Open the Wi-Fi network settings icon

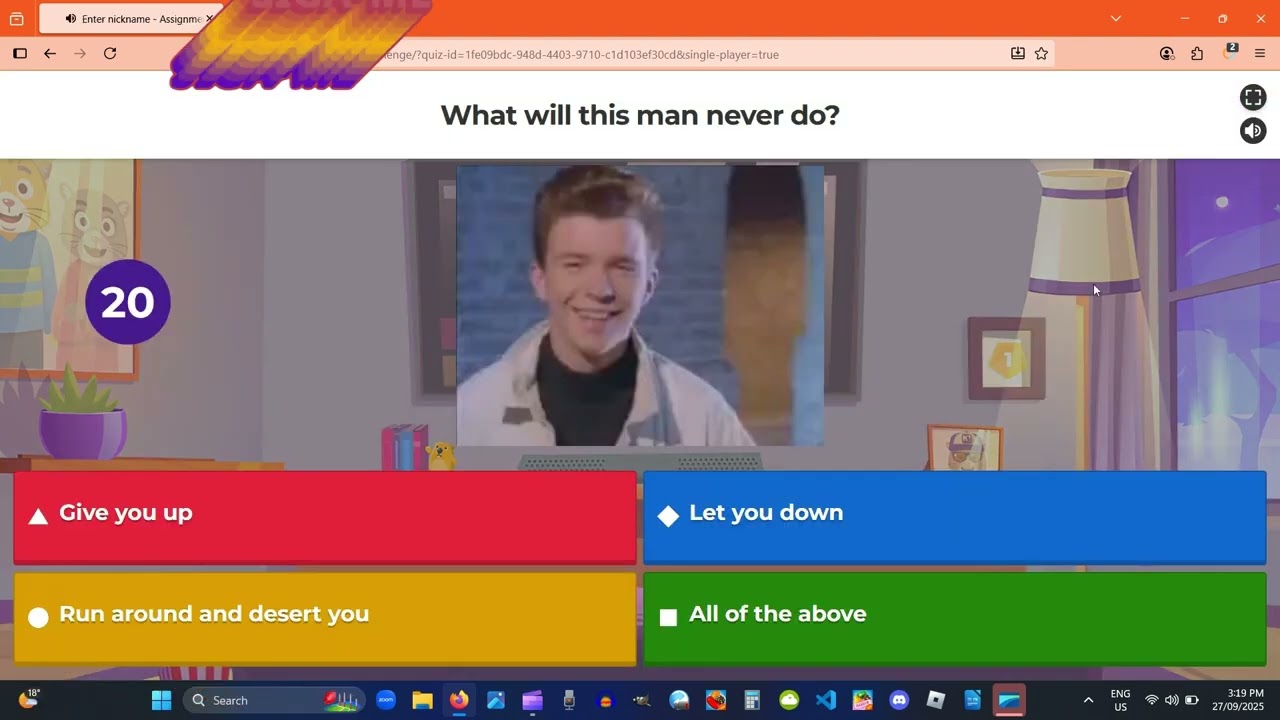click(x=1152, y=700)
